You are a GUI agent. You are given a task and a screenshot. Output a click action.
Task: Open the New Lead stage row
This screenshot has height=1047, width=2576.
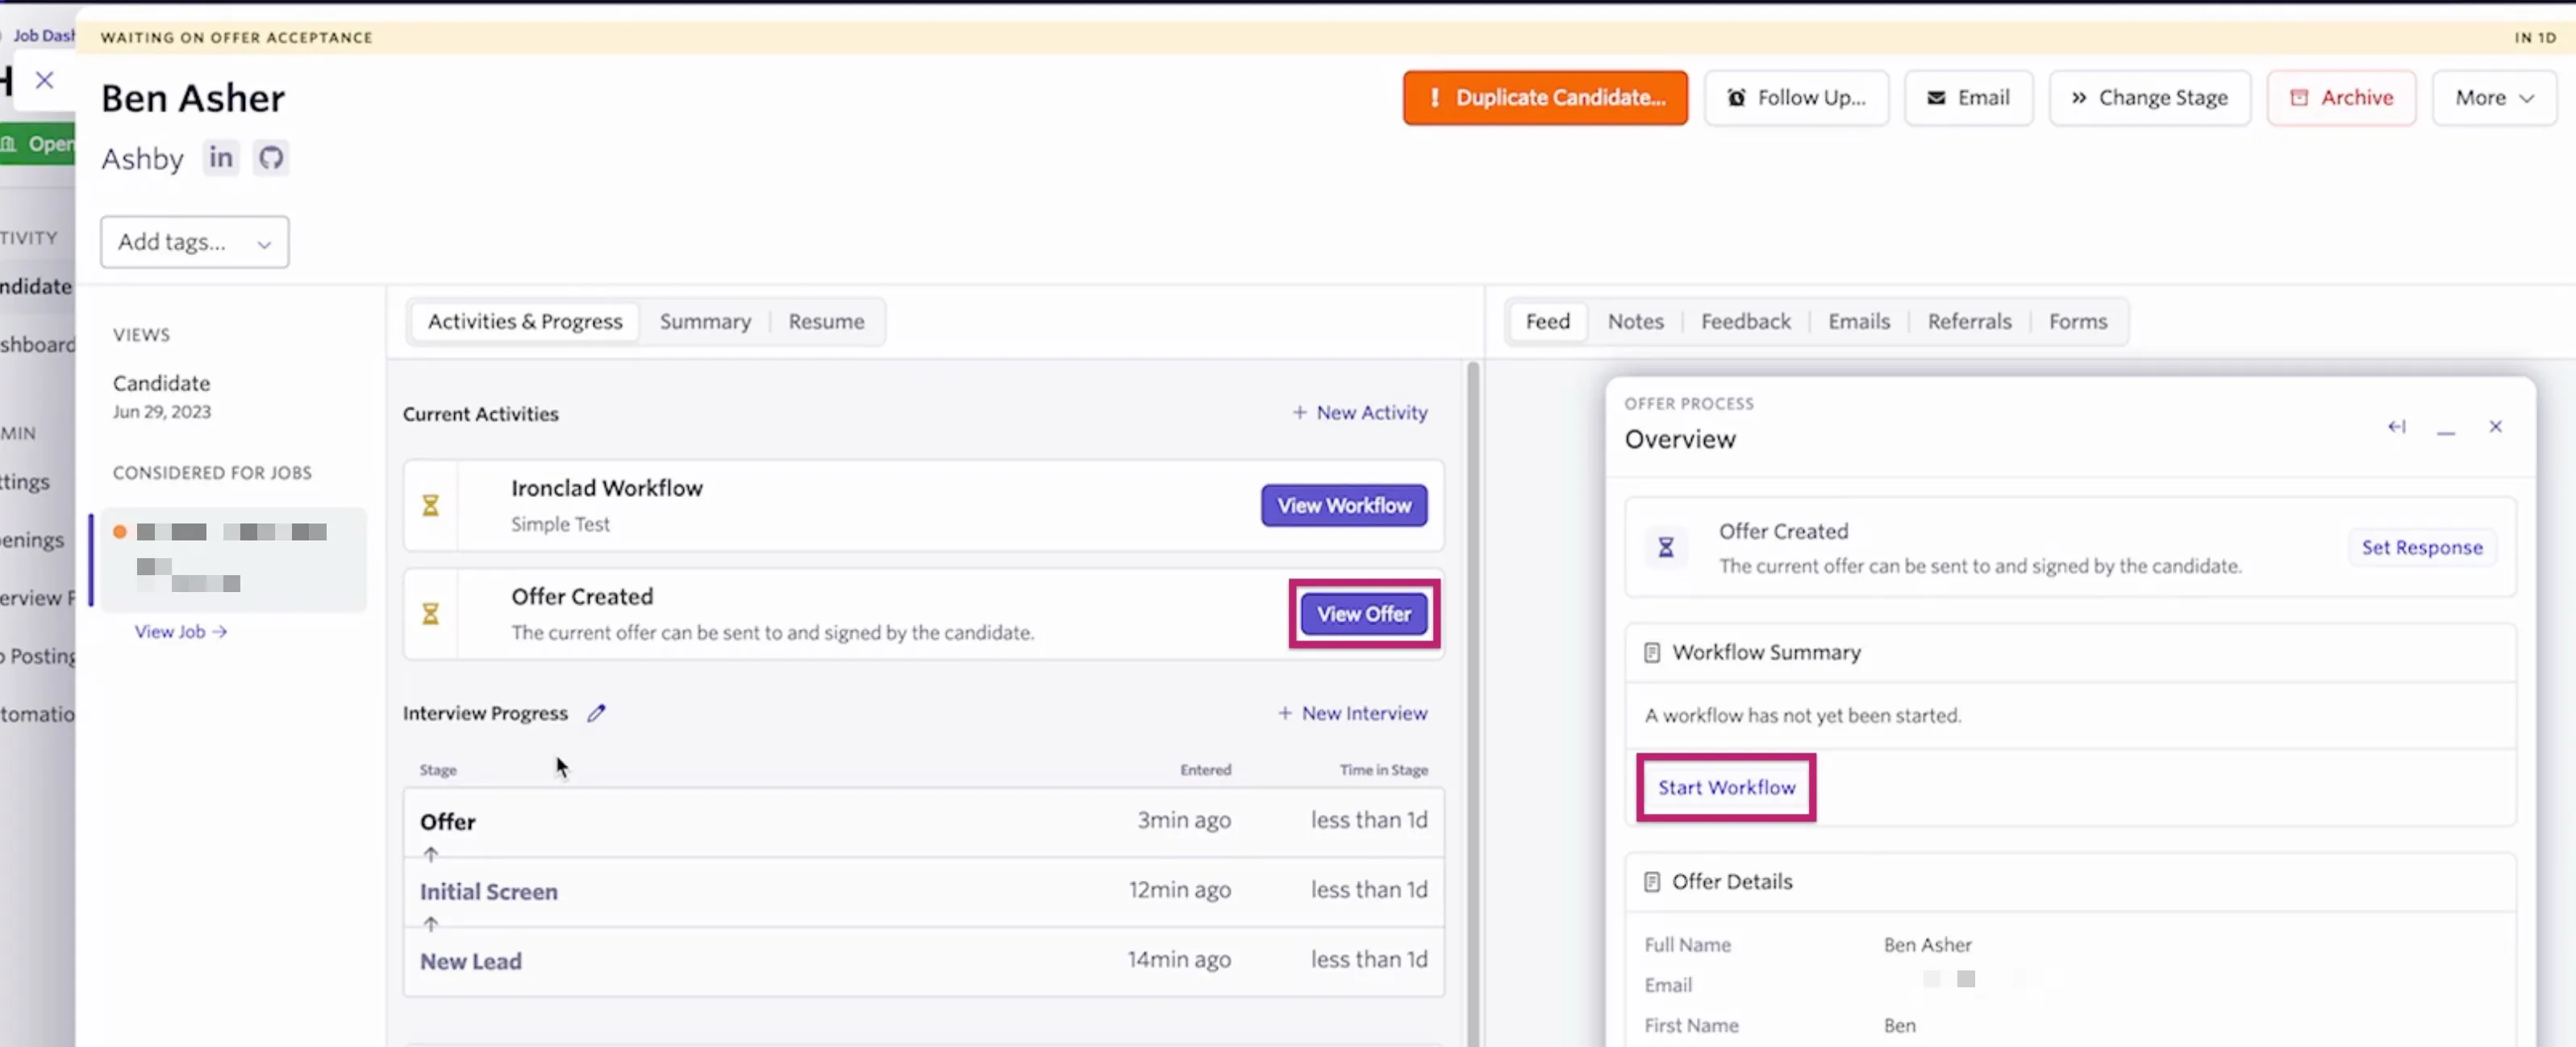[x=923, y=961]
